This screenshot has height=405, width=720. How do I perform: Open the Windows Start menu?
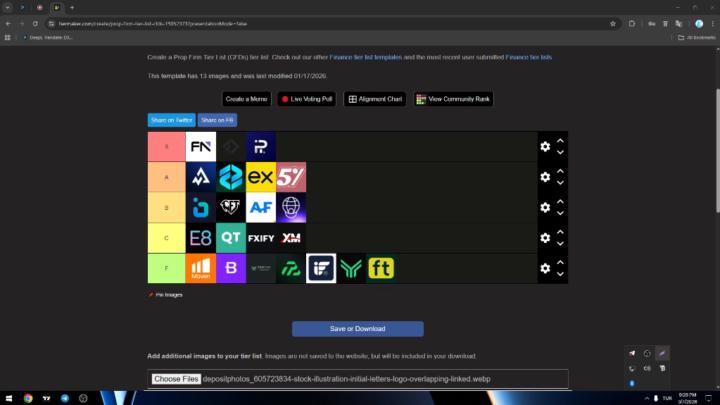click(9, 398)
